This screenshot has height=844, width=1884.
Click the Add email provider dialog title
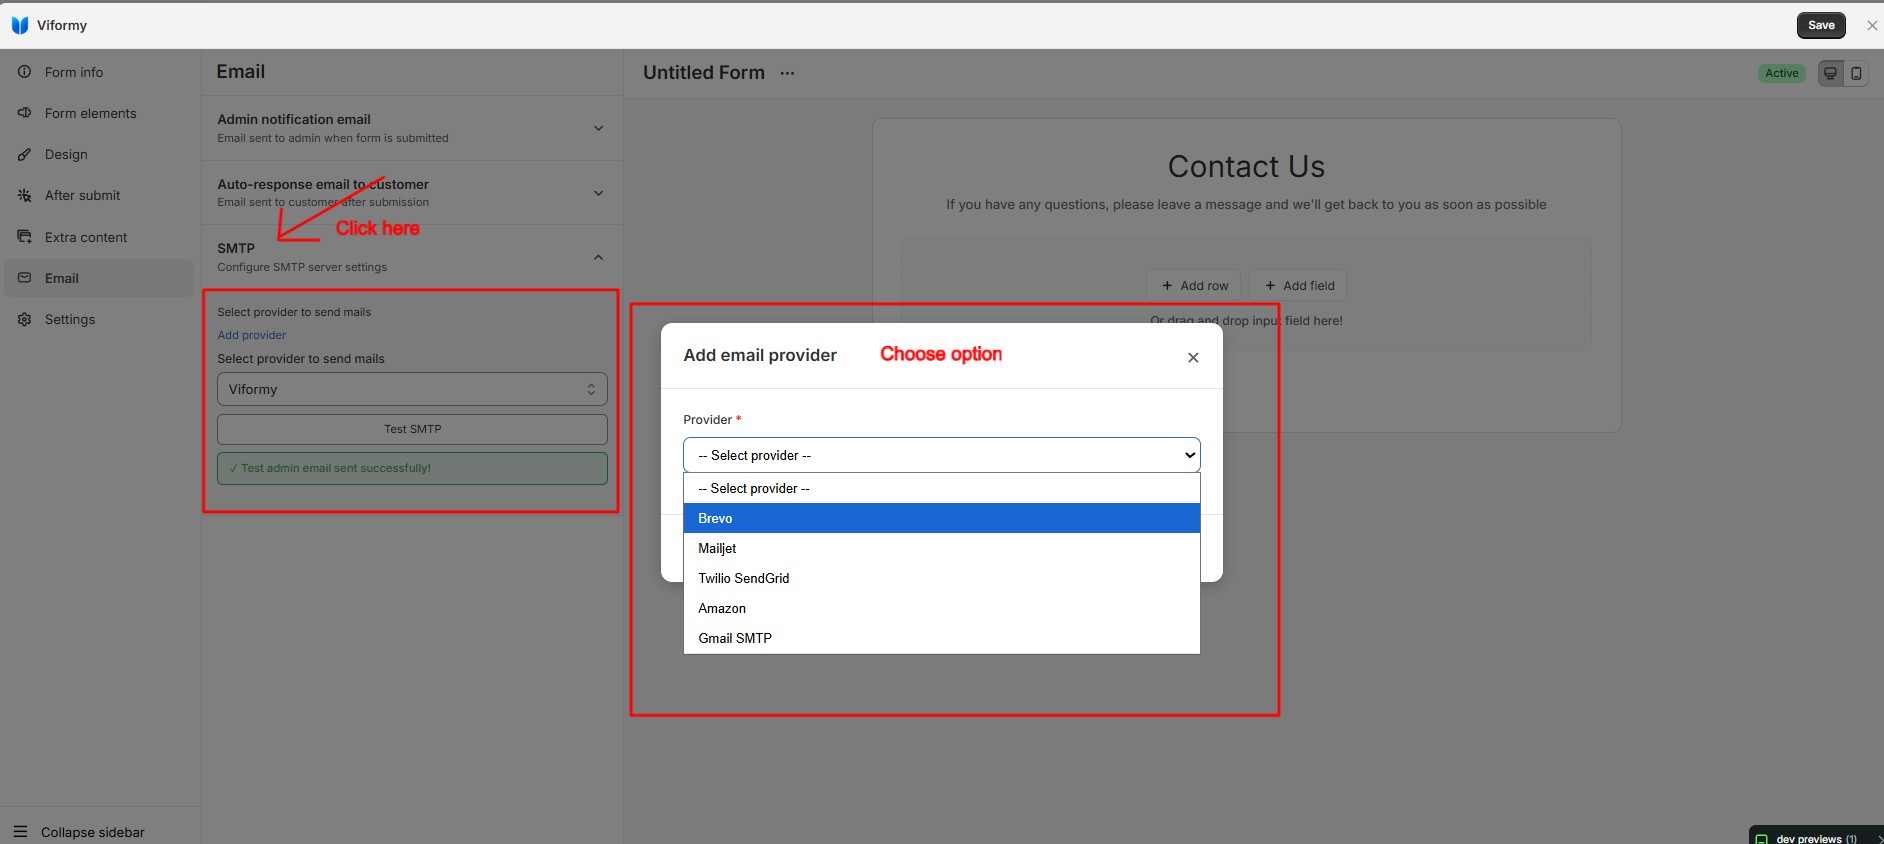pos(760,355)
